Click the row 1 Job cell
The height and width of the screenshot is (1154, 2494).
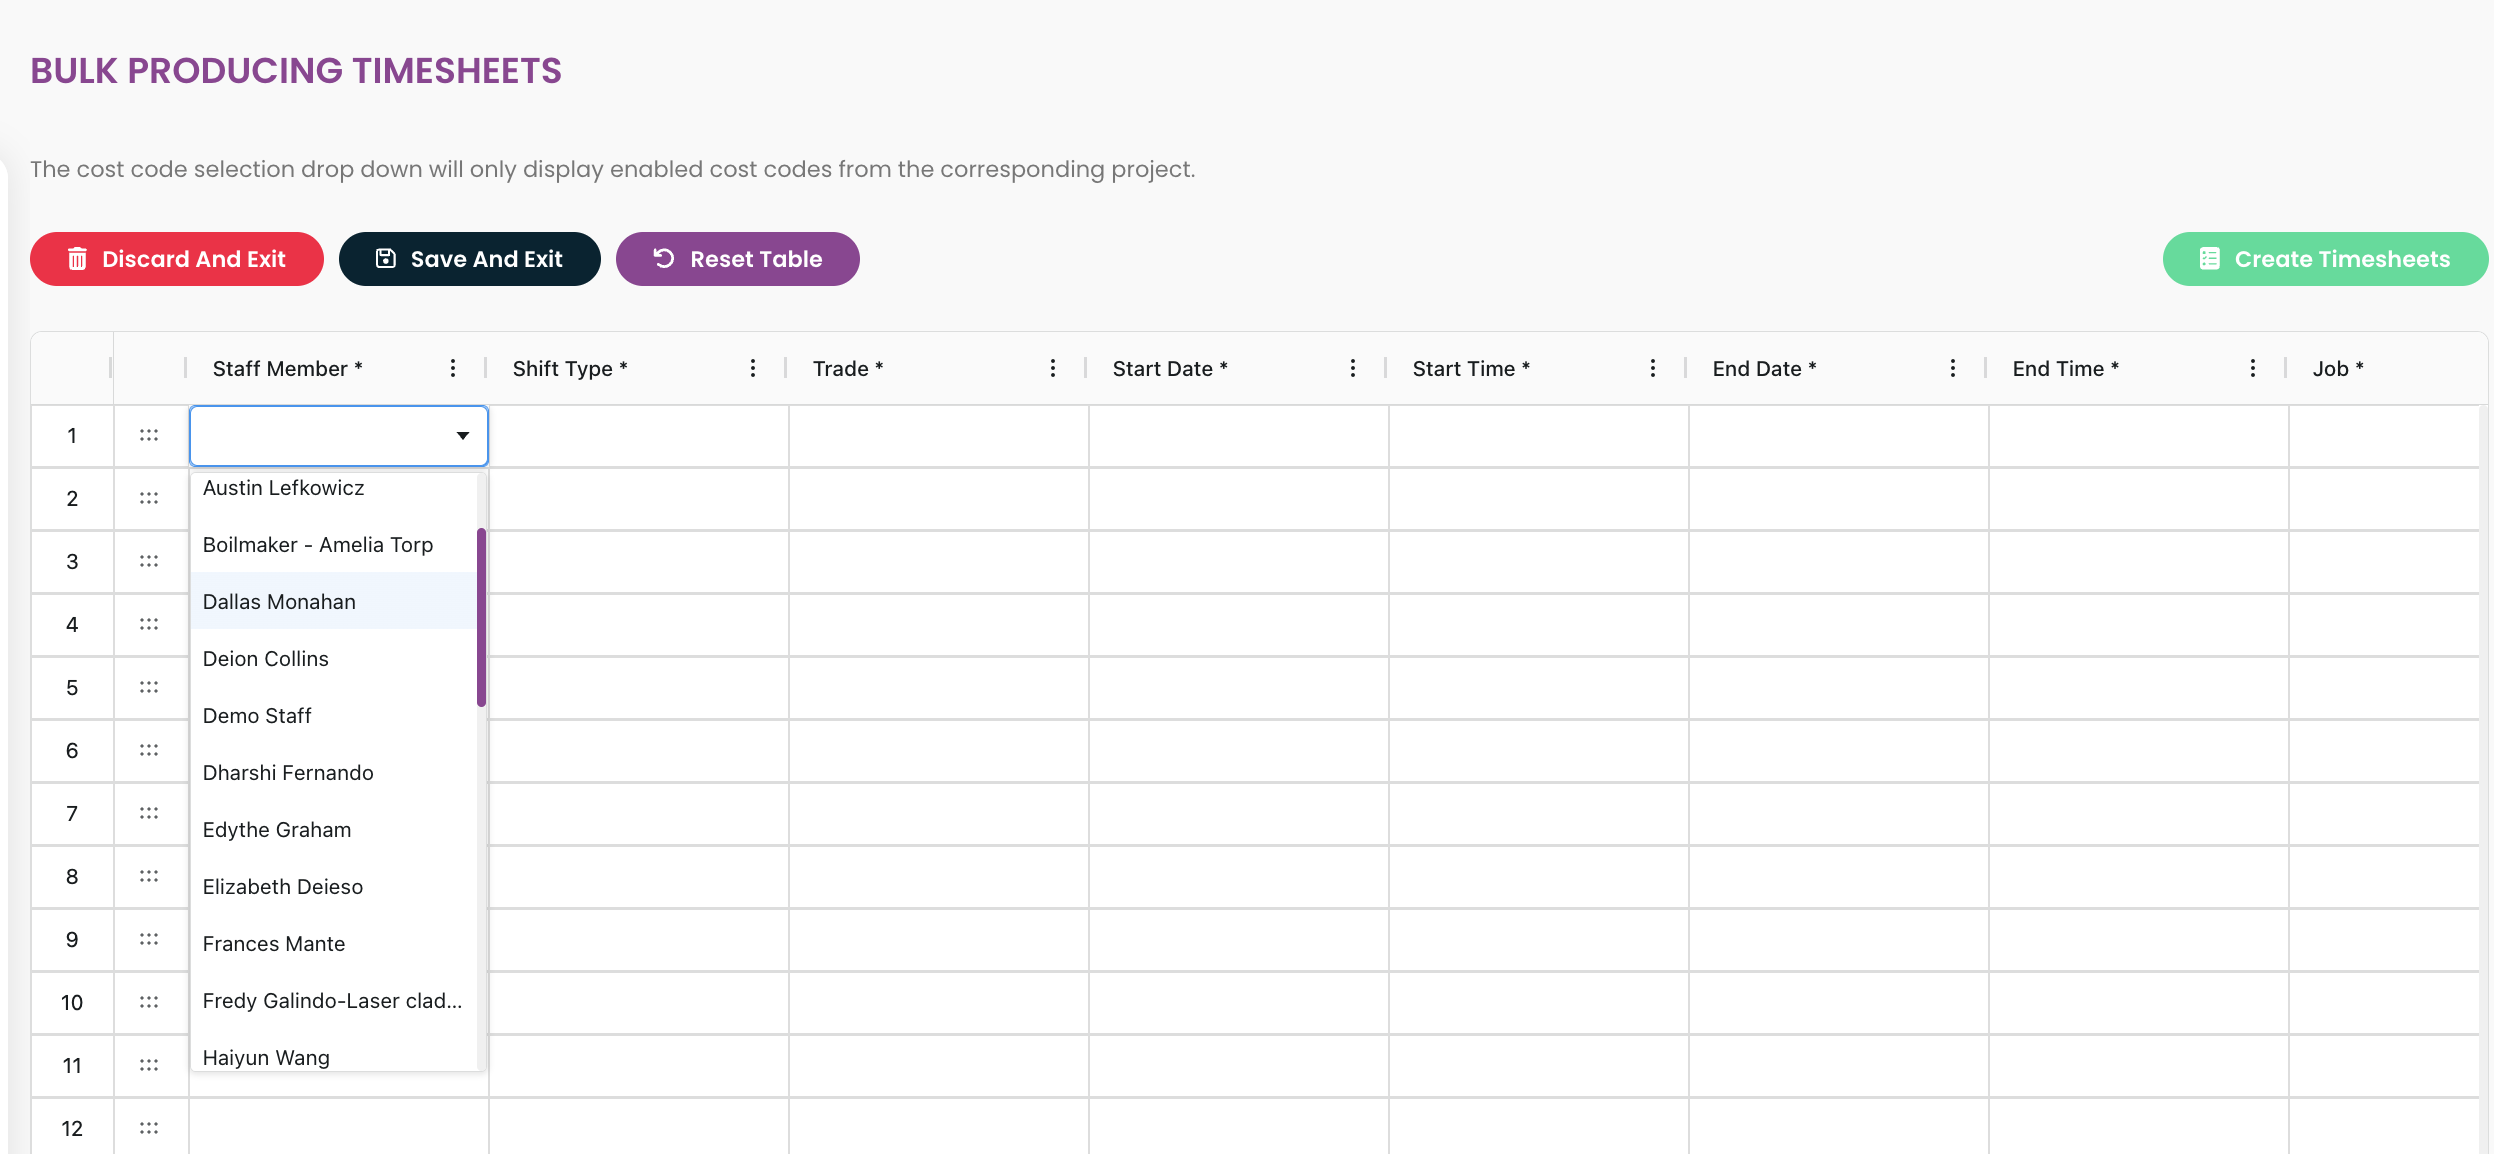[x=2385, y=436]
